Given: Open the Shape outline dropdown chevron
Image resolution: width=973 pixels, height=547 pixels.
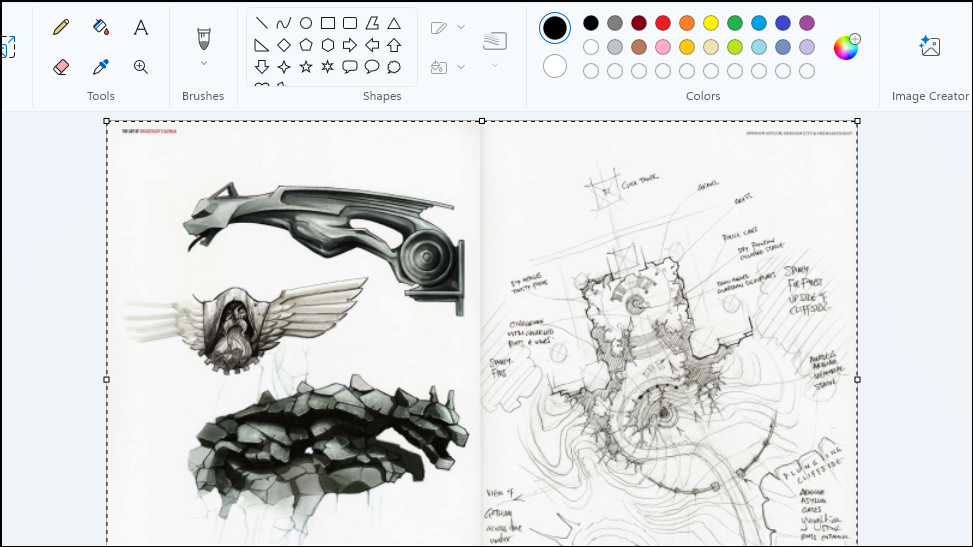Looking at the screenshot, I should (x=461, y=27).
